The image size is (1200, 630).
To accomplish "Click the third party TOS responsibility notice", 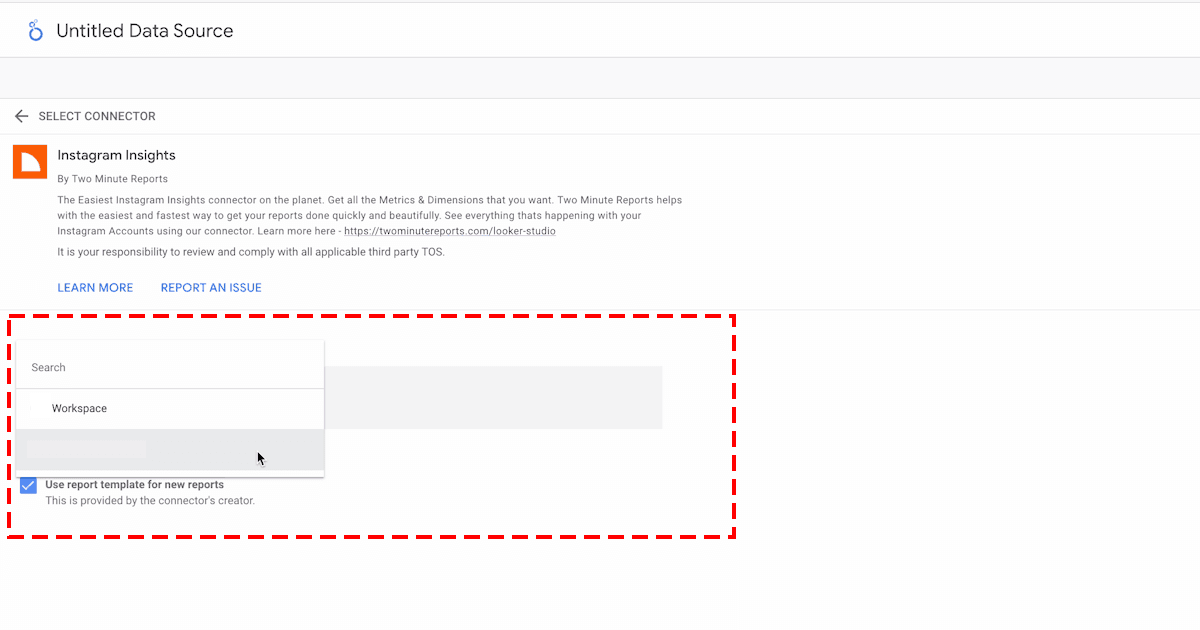I will 250,252.
